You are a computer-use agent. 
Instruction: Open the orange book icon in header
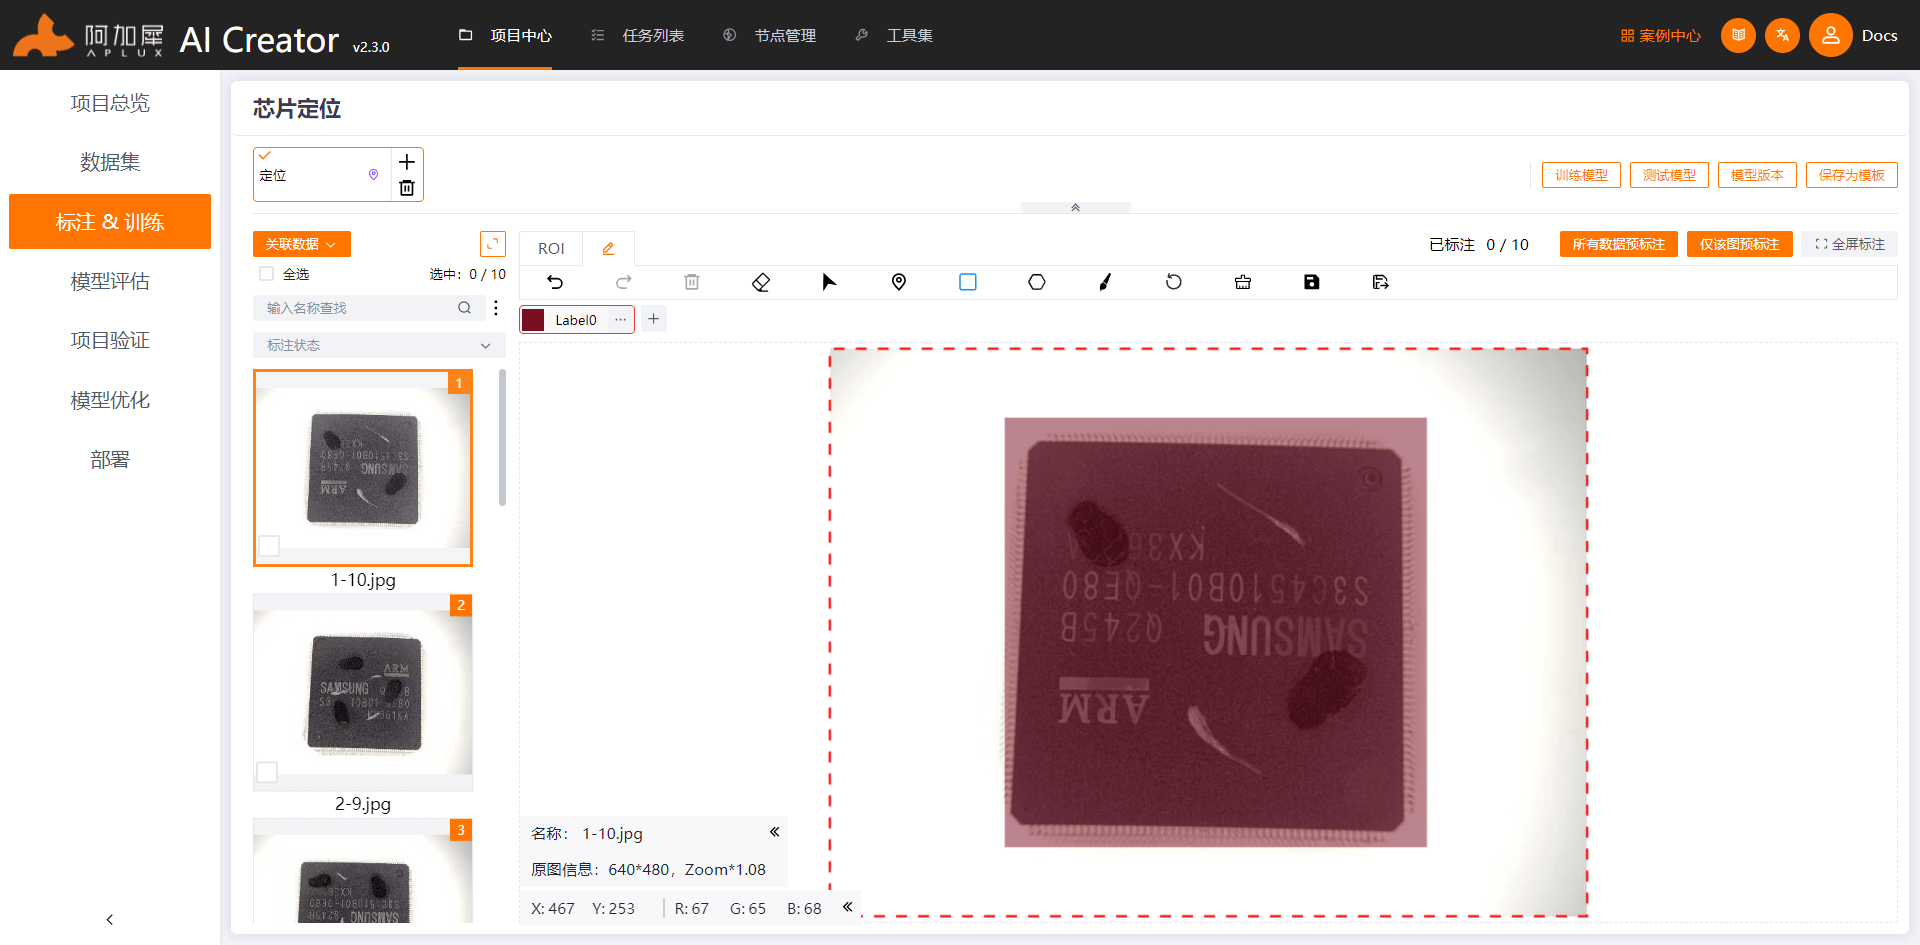[x=1739, y=35]
